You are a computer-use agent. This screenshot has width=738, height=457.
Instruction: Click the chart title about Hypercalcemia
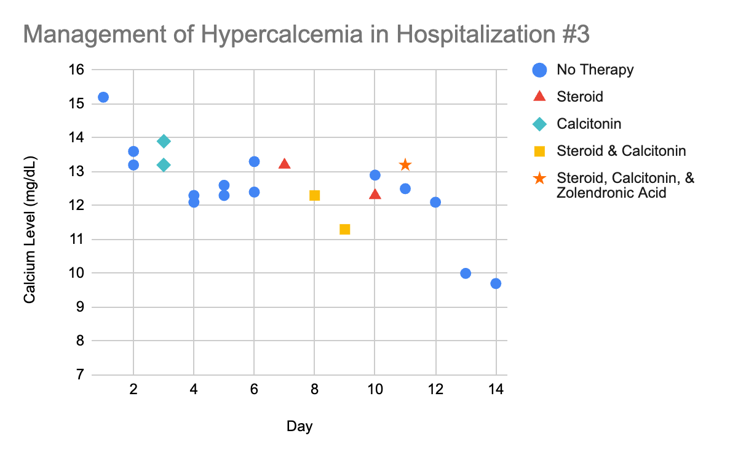coord(306,33)
